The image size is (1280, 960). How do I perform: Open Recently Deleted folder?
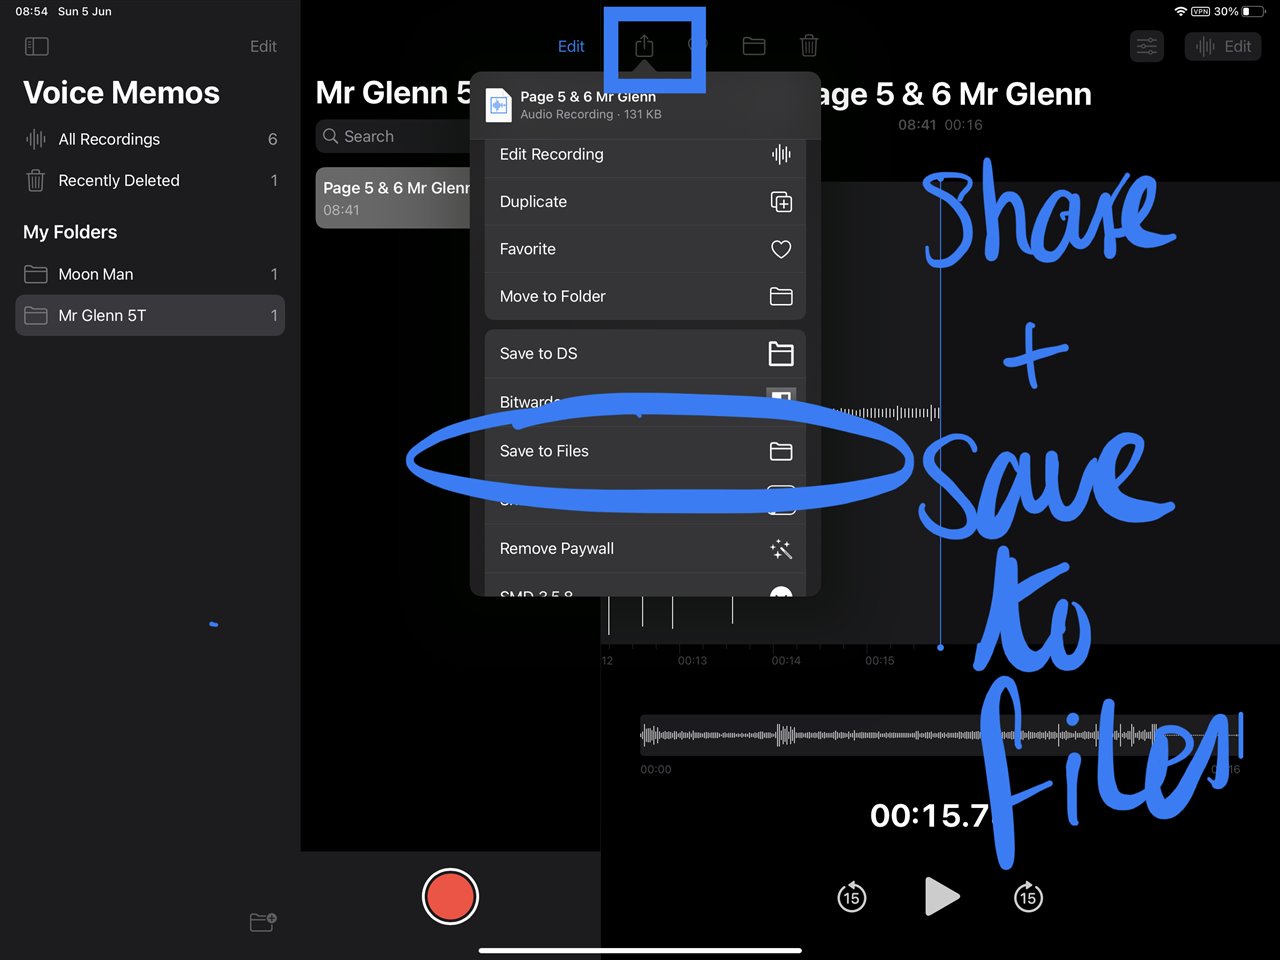click(x=150, y=180)
